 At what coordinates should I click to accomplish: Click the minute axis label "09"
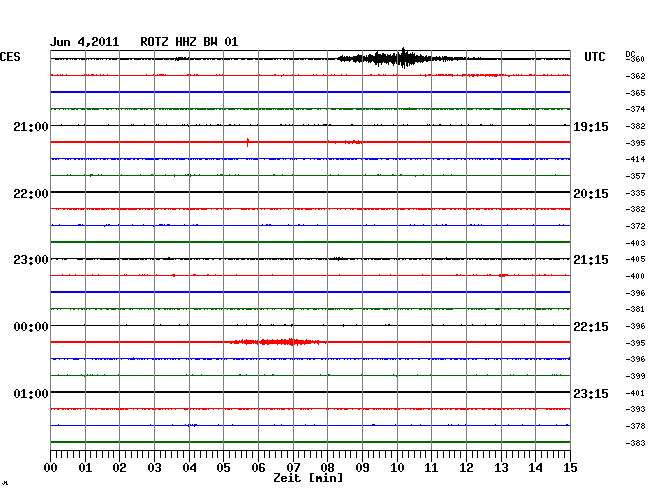(362, 468)
